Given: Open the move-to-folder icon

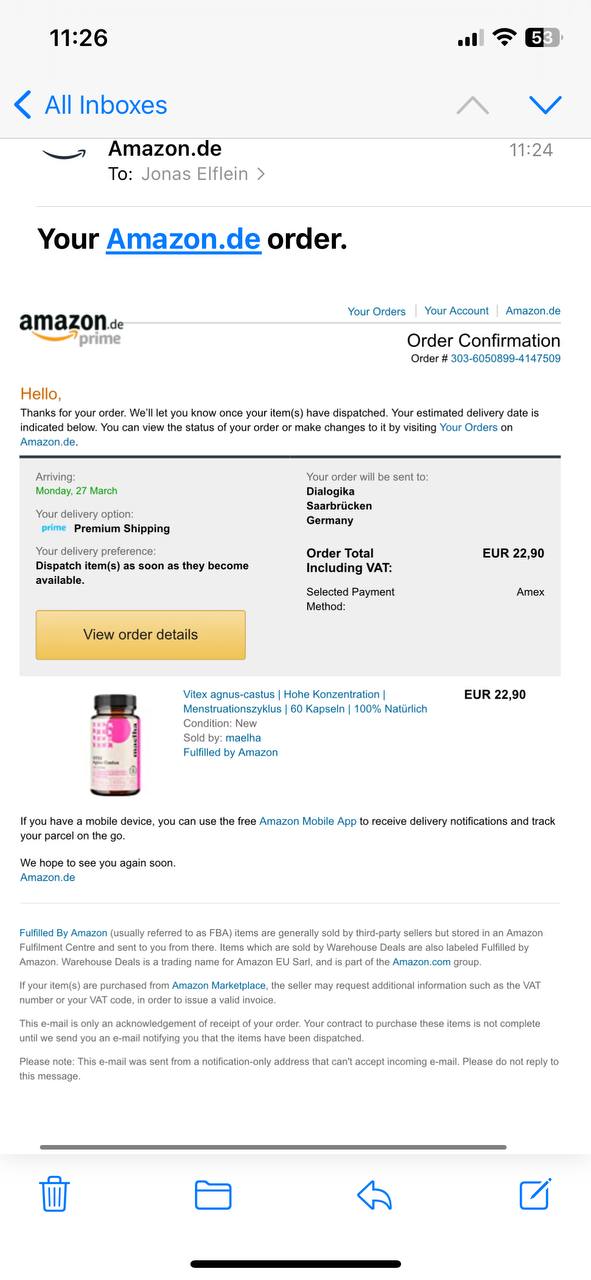Looking at the screenshot, I should [213, 1195].
